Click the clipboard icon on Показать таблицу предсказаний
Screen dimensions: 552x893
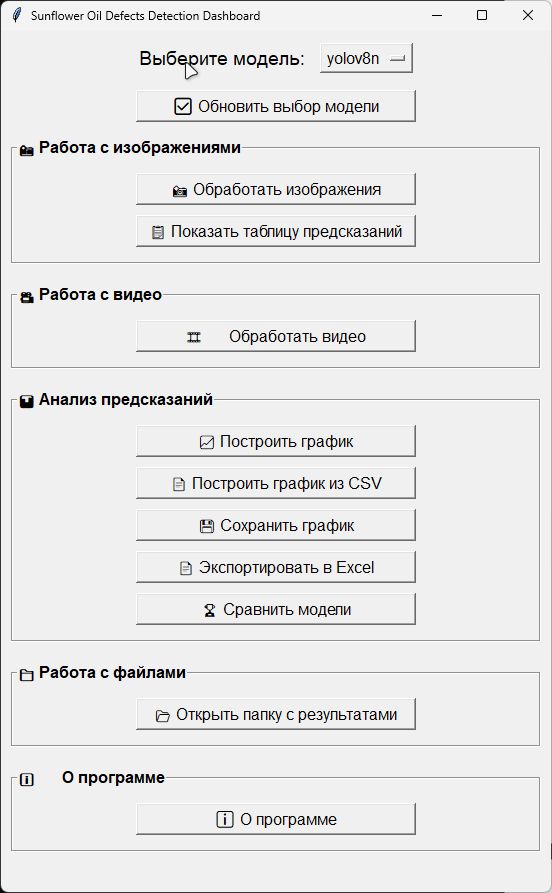coord(158,232)
